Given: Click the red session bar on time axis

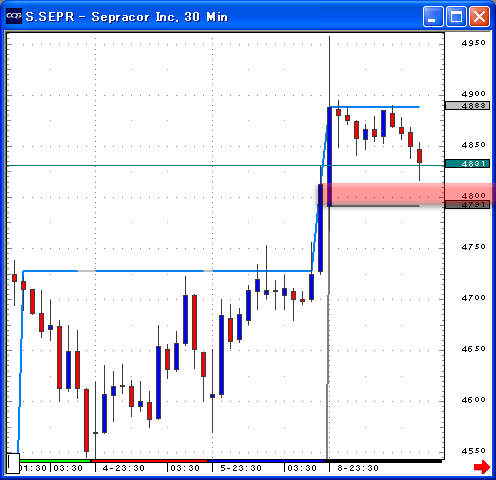Looking at the screenshot, I should pos(149,461).
